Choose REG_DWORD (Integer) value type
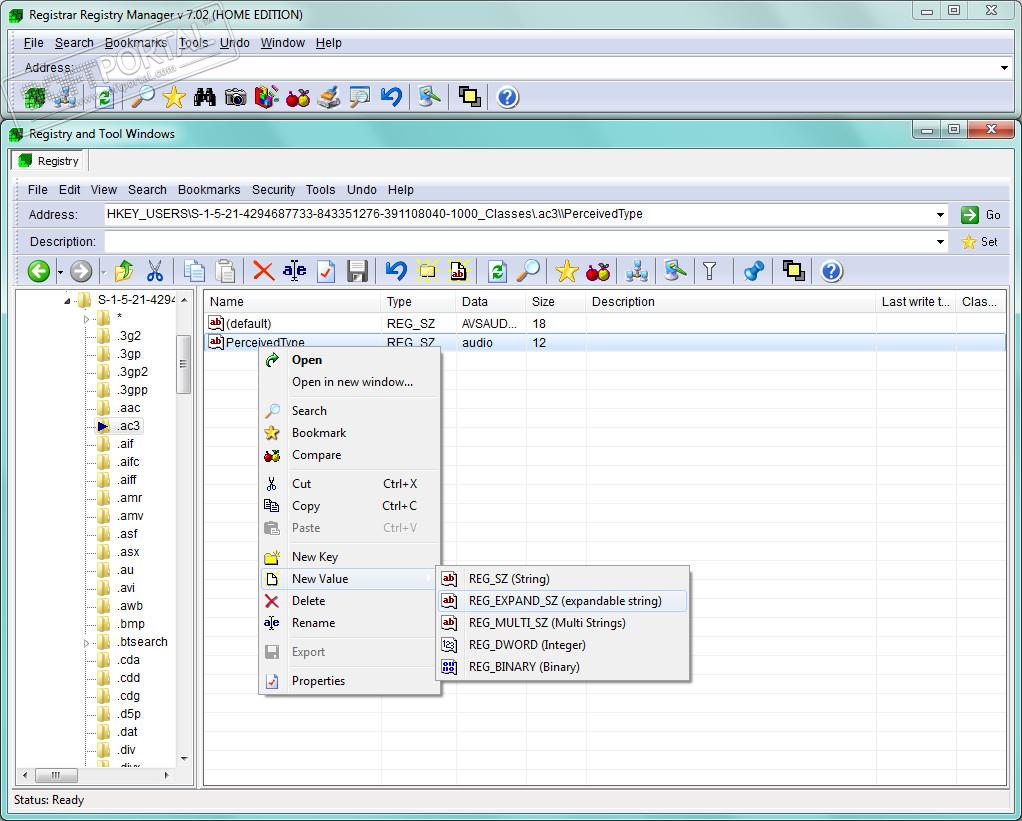 tap(563, 645)
